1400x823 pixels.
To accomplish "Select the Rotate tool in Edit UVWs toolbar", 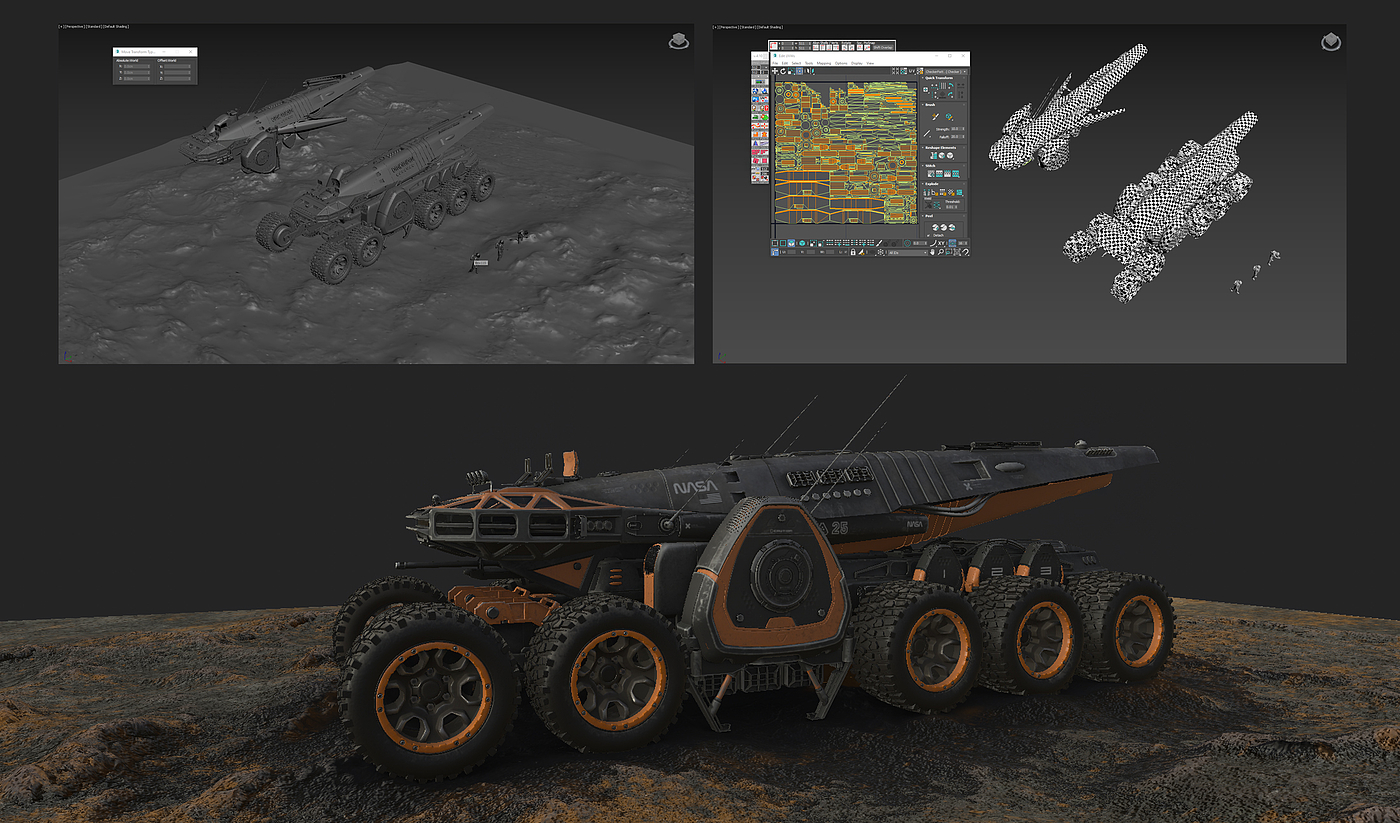I will coord(783,71).
